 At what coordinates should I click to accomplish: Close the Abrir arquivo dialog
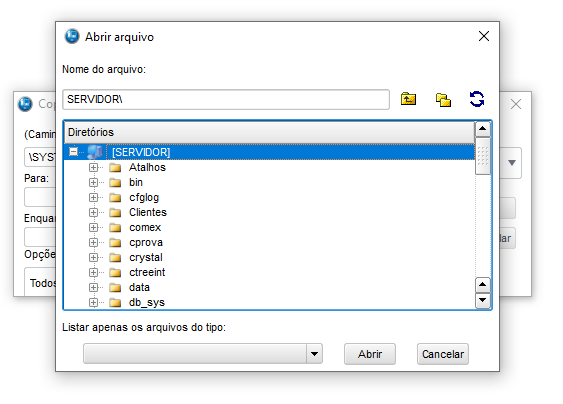pos(484,36)
